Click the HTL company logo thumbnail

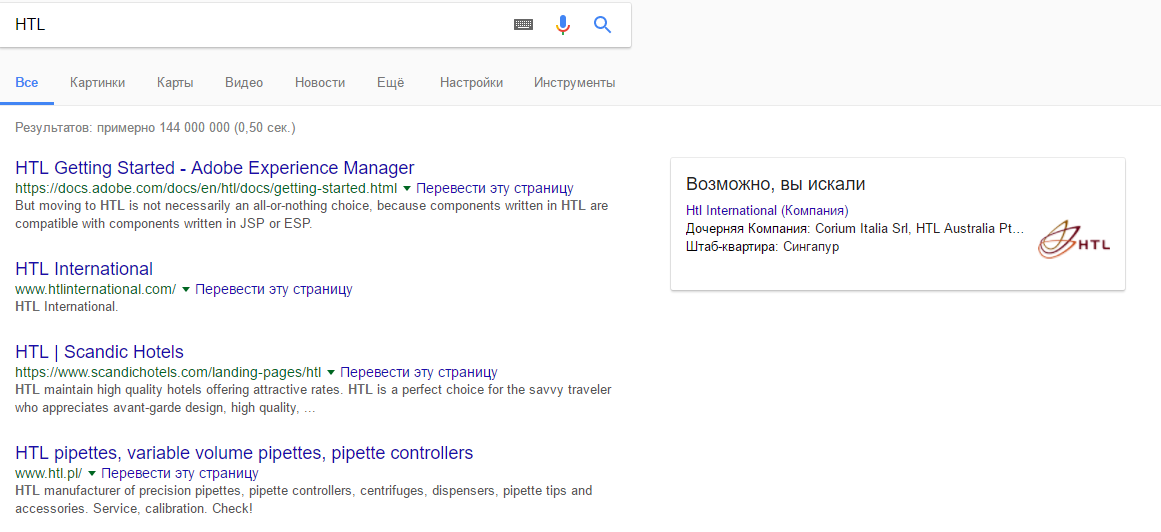point(1074,239)
